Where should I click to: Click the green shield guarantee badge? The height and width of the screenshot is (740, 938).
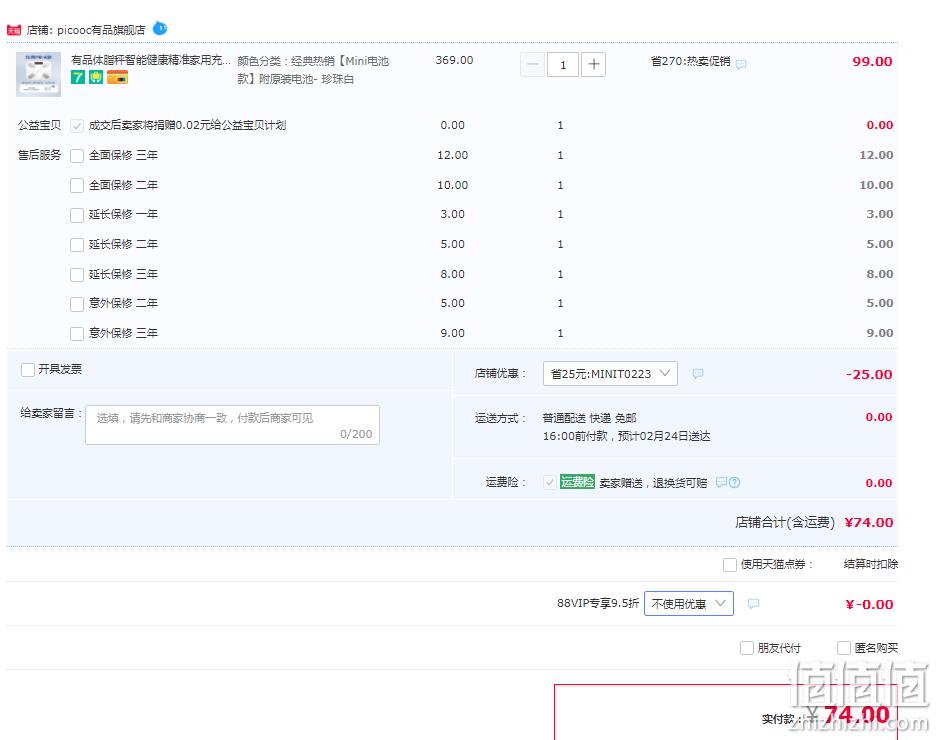click(96, 77)
